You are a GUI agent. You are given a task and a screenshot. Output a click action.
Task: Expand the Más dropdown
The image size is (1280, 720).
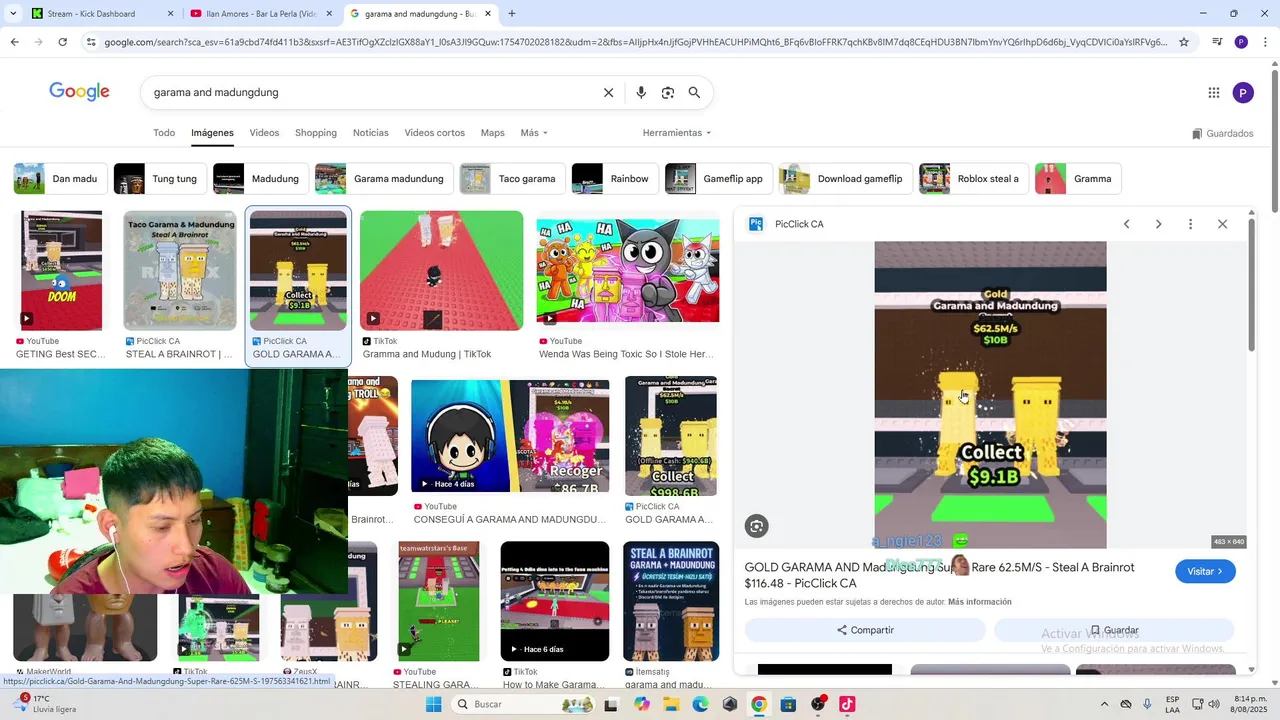point(534,133)
